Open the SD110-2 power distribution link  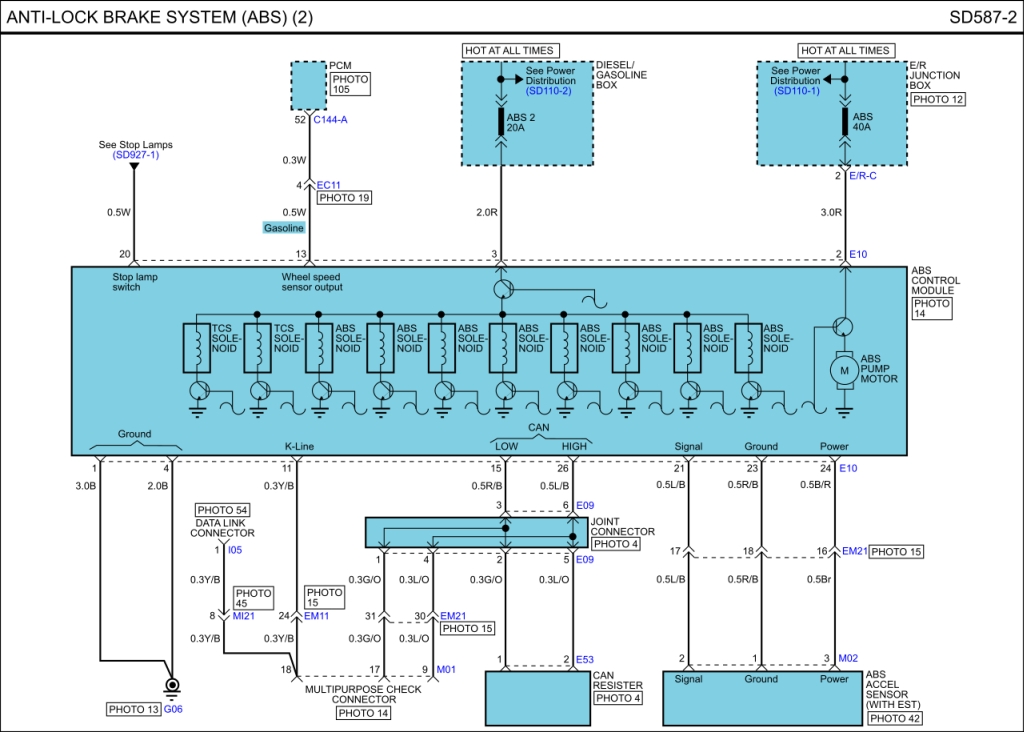click(549, 91)
